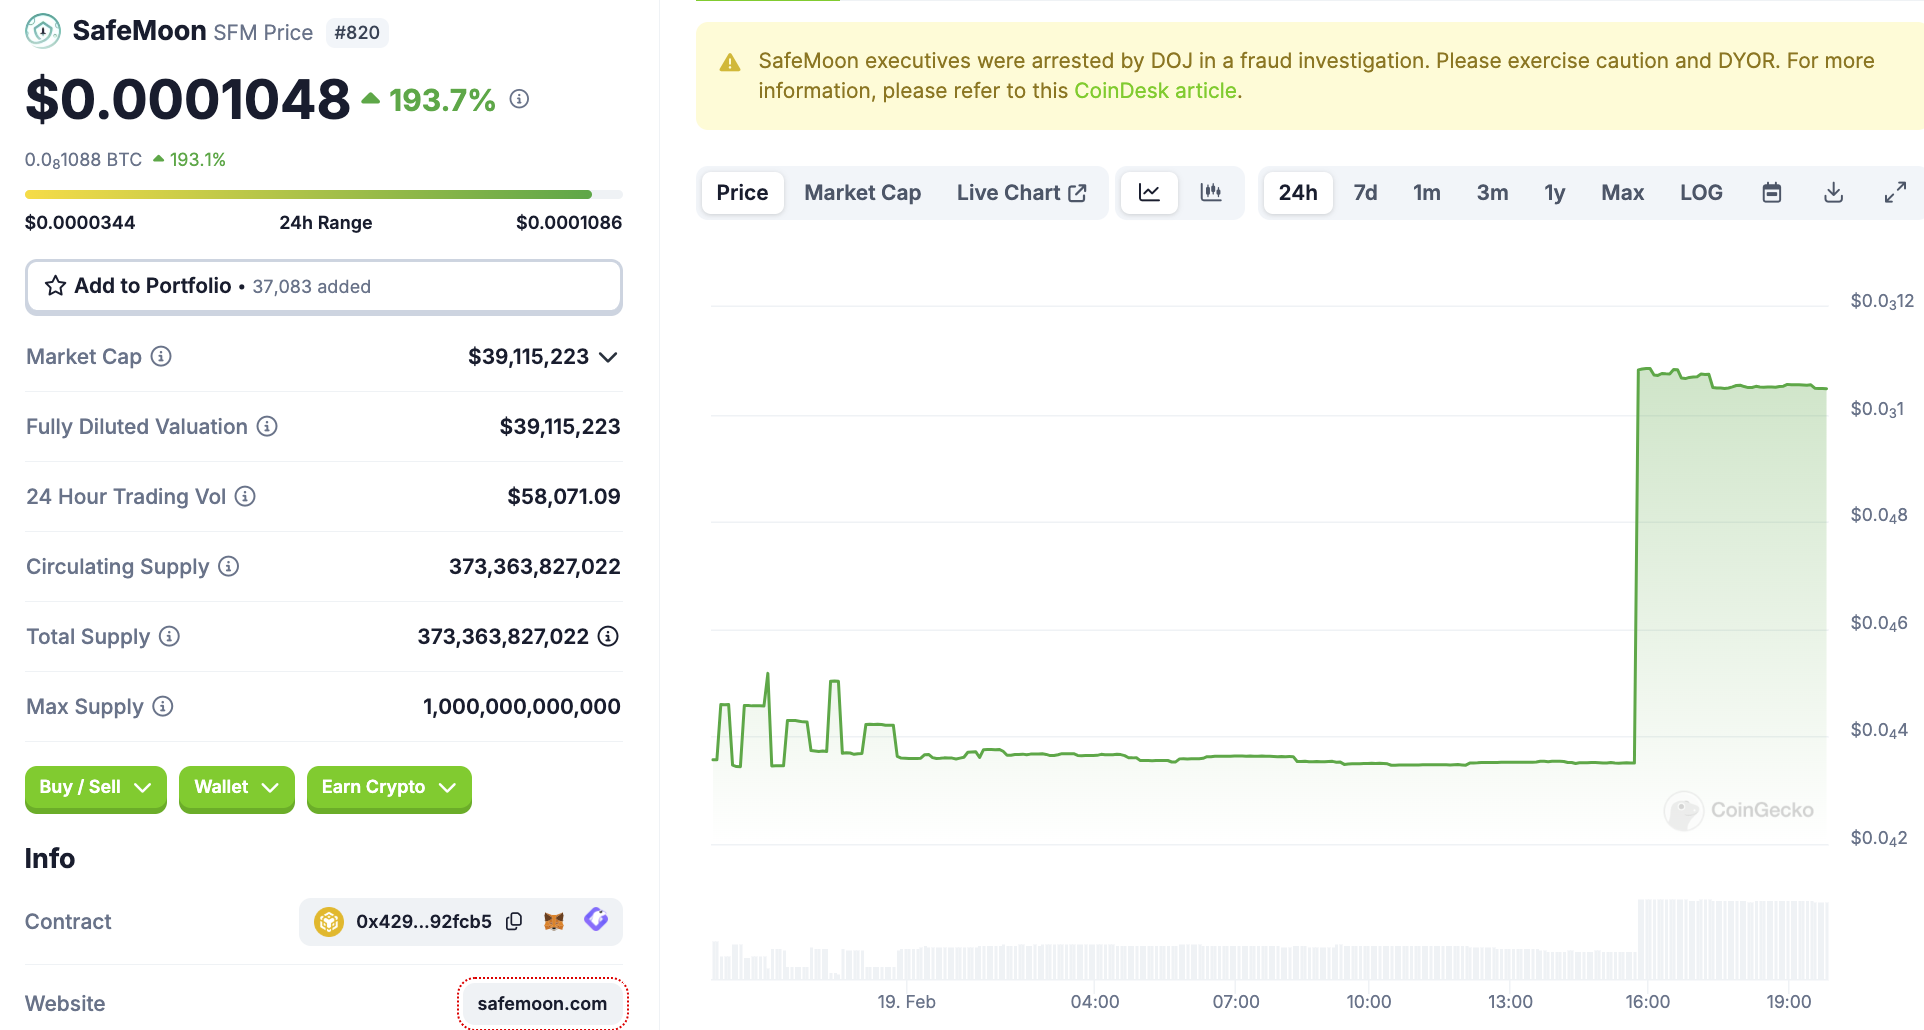Click the 0x429...92fcb5 contract address text
This screenshot has width=1924, height=1030.
[x=424, y=921]
